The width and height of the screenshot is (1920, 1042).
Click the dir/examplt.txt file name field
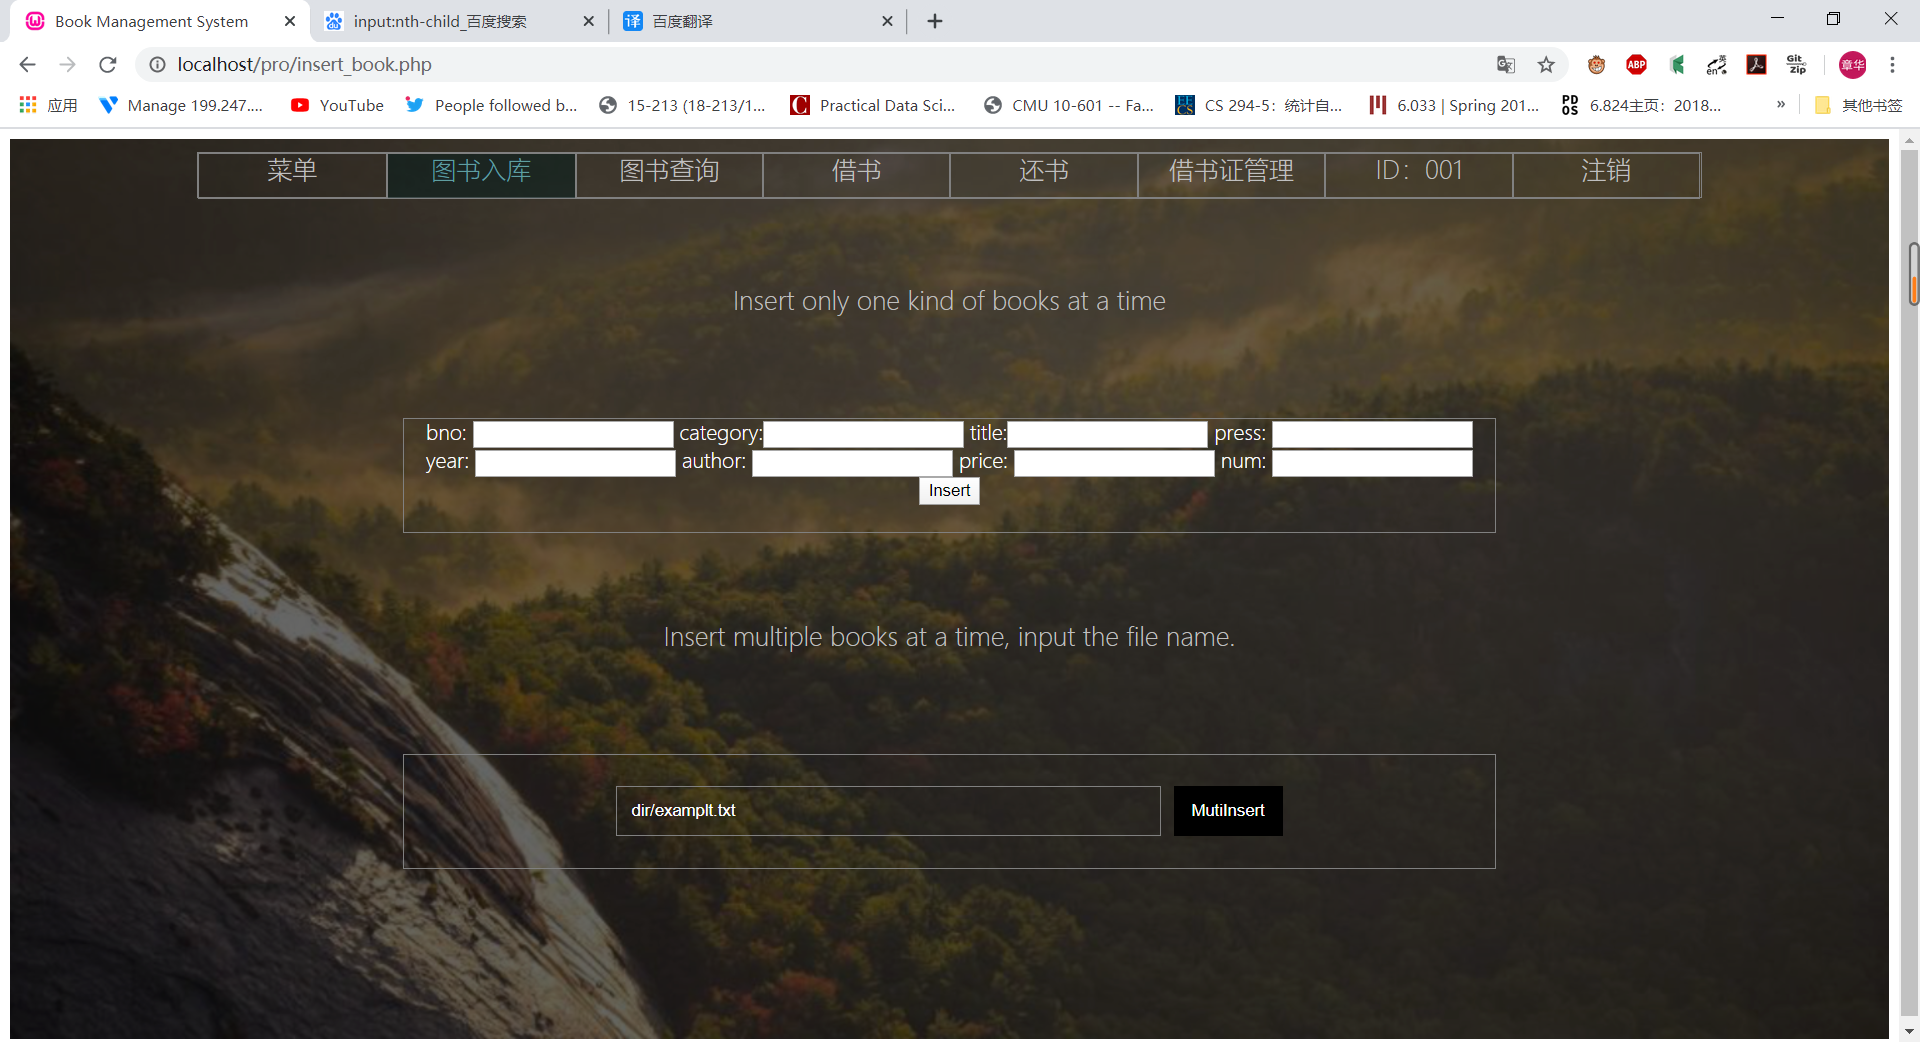click(888, 811)
